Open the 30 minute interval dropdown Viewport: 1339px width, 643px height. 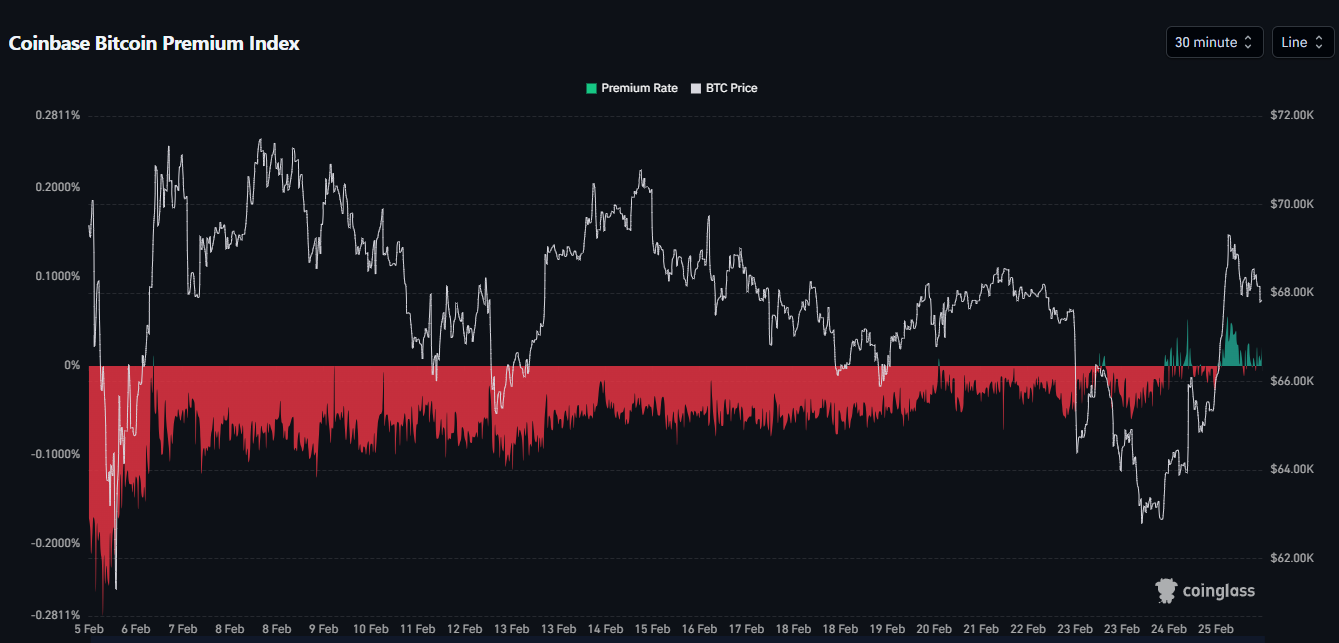(x=1213, y=42)
